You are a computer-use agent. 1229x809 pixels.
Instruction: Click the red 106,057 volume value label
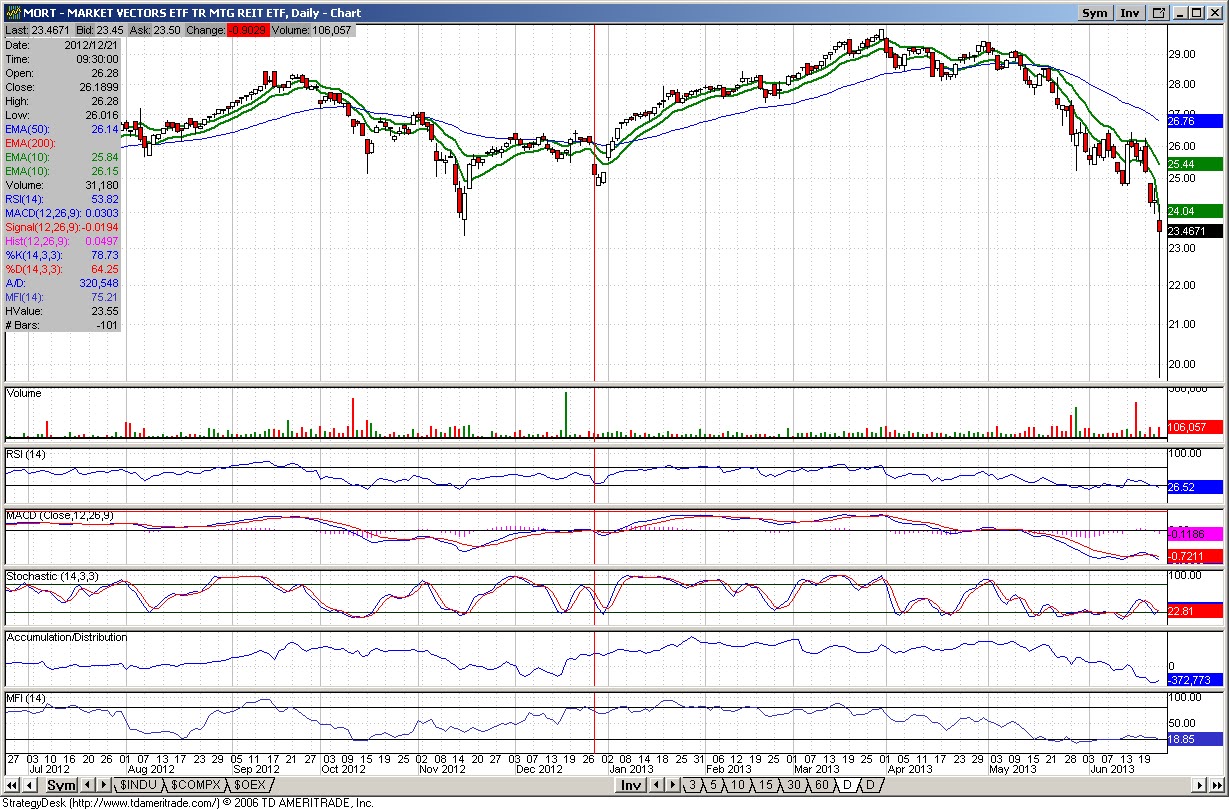[x=1194, y=427]
